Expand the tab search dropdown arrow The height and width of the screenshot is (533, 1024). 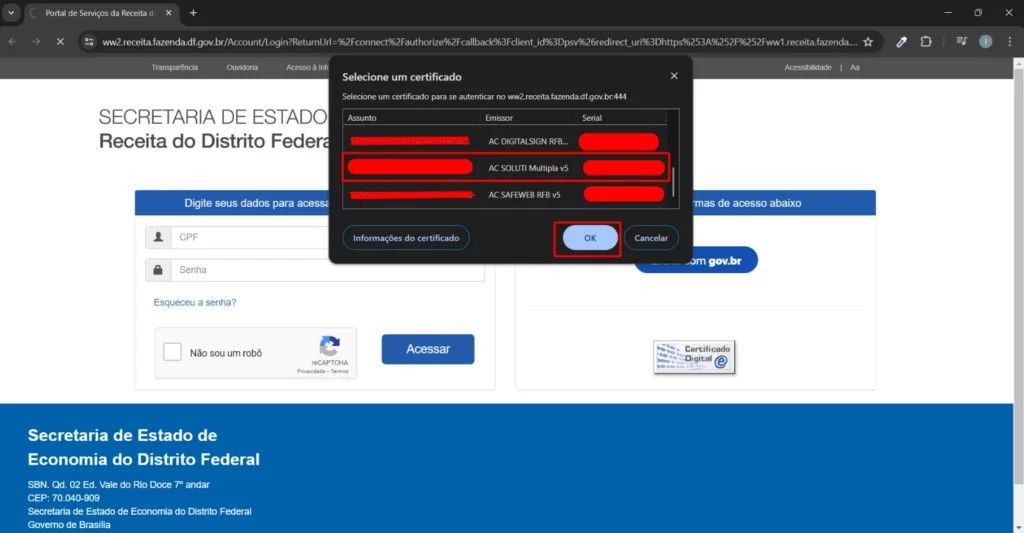[11, 13]
